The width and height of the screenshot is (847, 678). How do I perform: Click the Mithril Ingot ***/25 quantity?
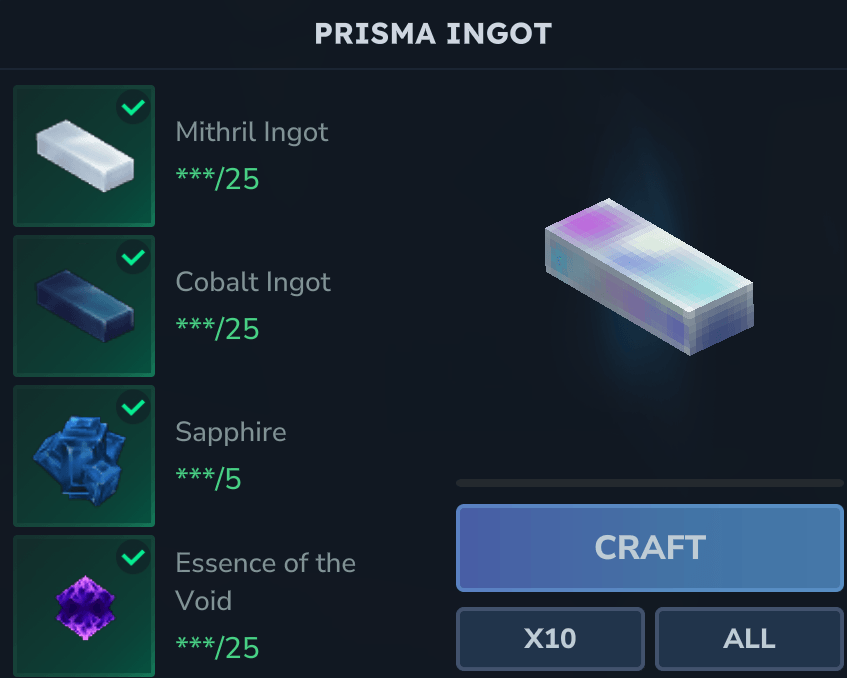(x=217, y=179)
